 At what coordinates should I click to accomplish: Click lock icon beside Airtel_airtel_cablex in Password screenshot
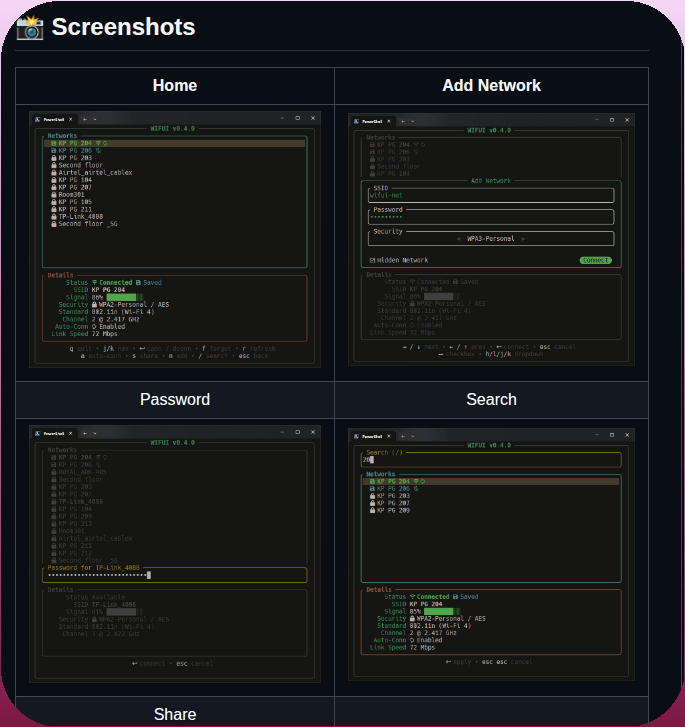coord(54,538)
